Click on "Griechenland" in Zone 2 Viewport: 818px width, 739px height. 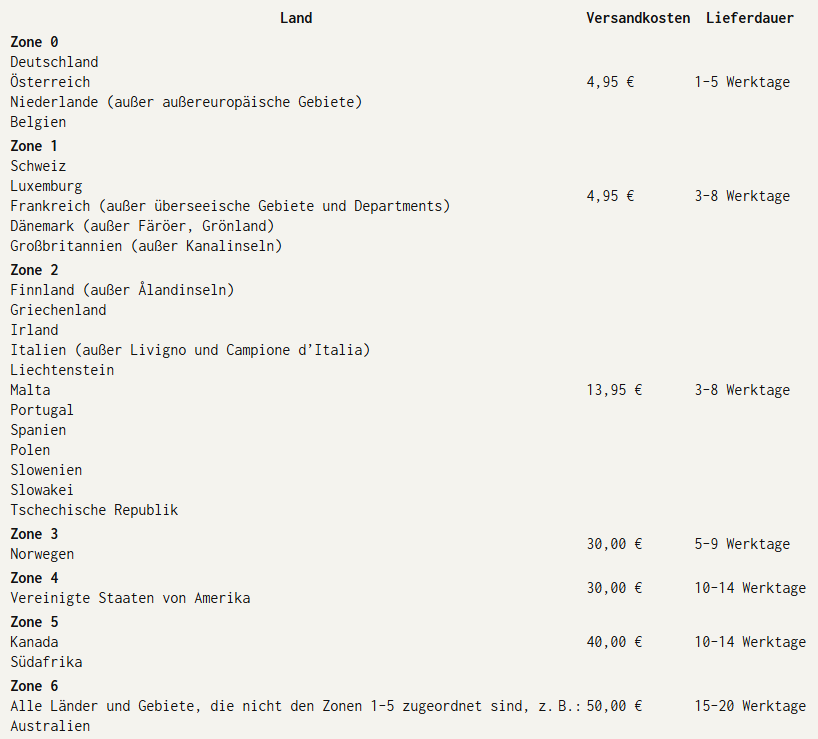pos(58,310)
